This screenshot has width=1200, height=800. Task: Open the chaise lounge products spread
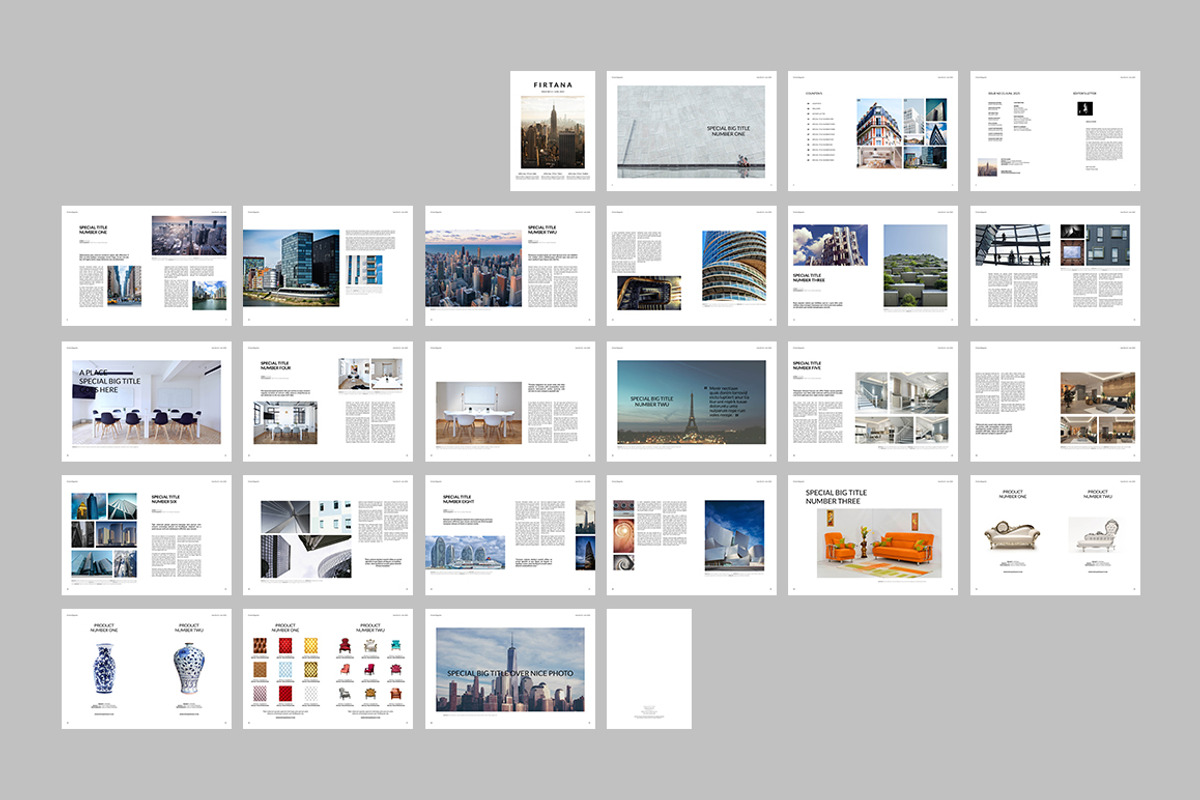[x=1055, y=535]
